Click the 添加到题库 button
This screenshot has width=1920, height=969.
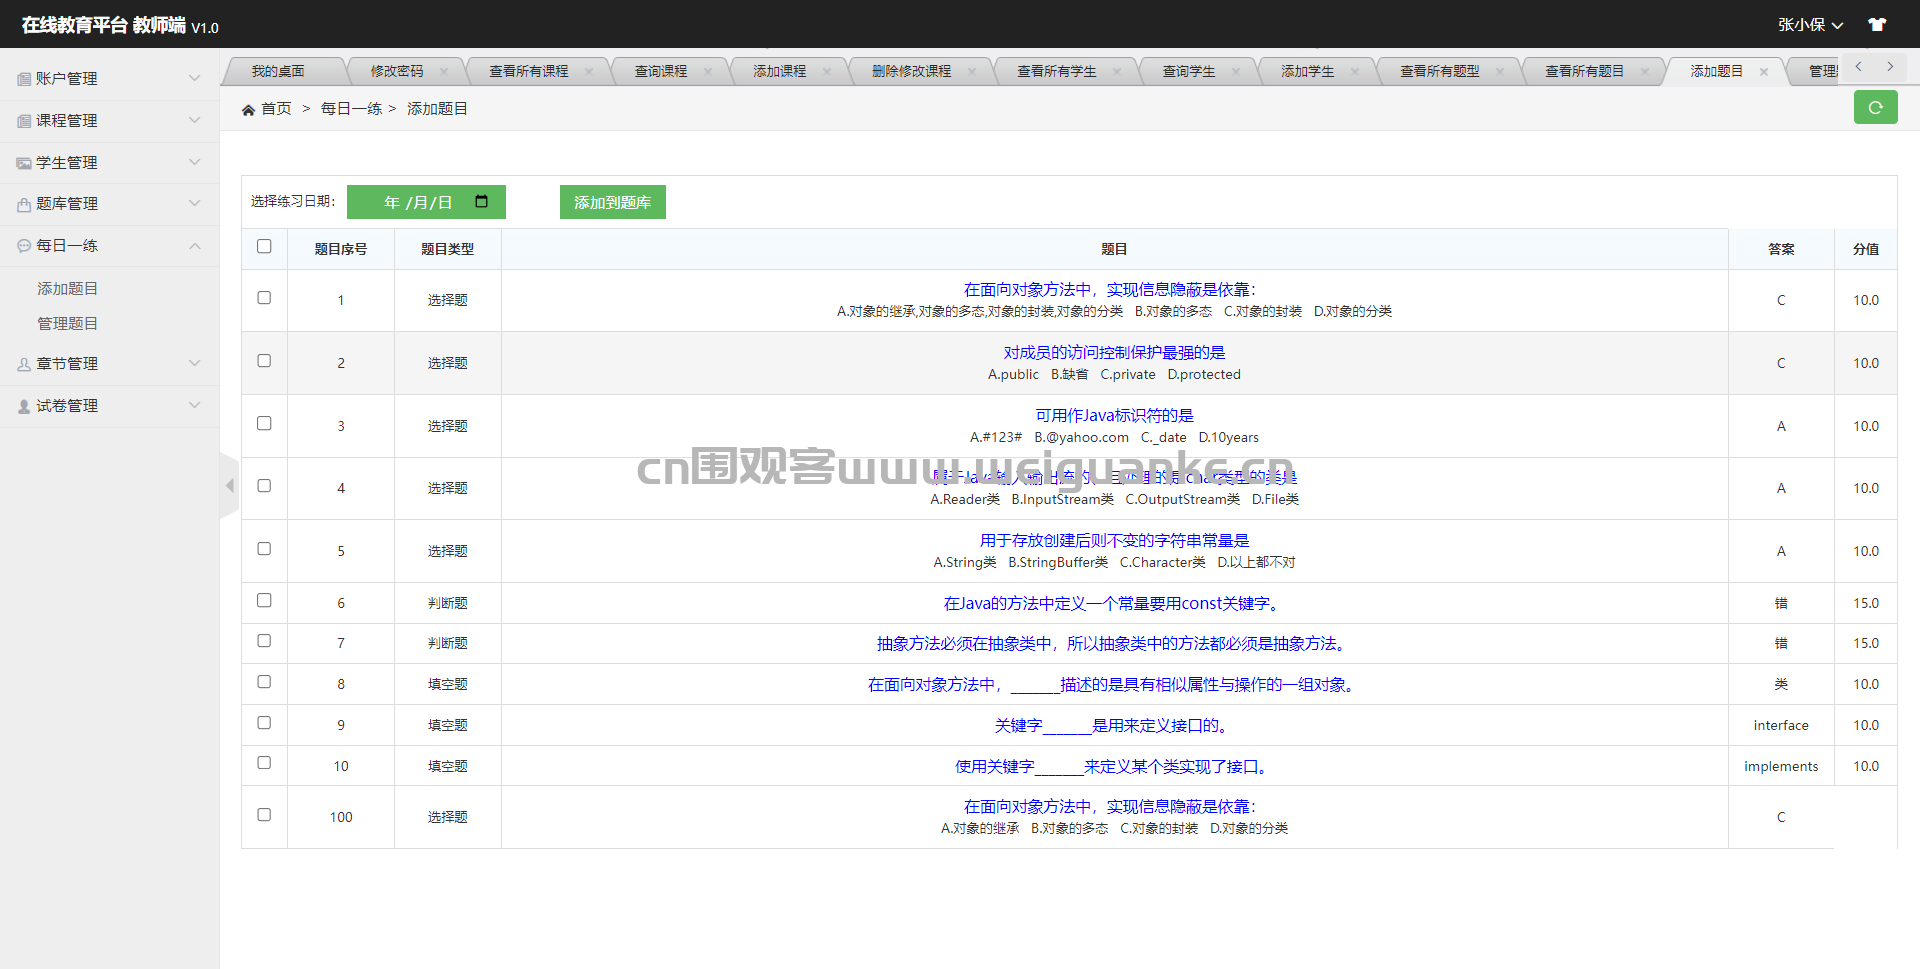(x=612, y=202)
